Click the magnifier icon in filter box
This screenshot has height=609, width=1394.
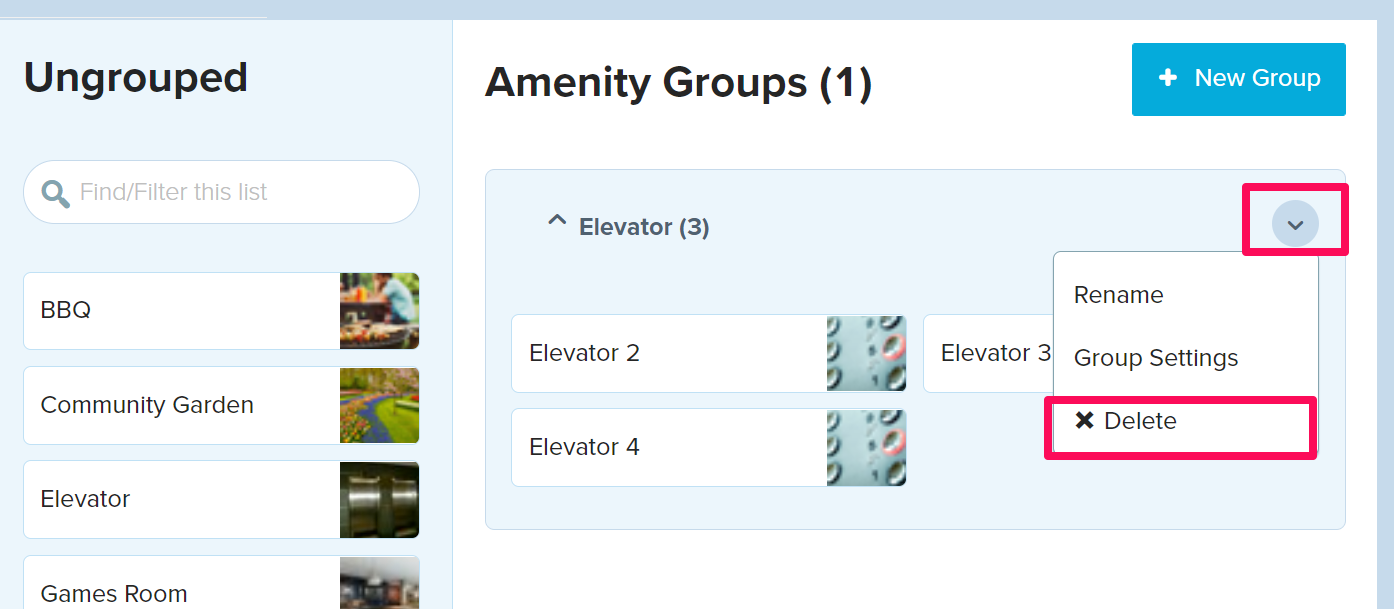click(x=55, y=193)
